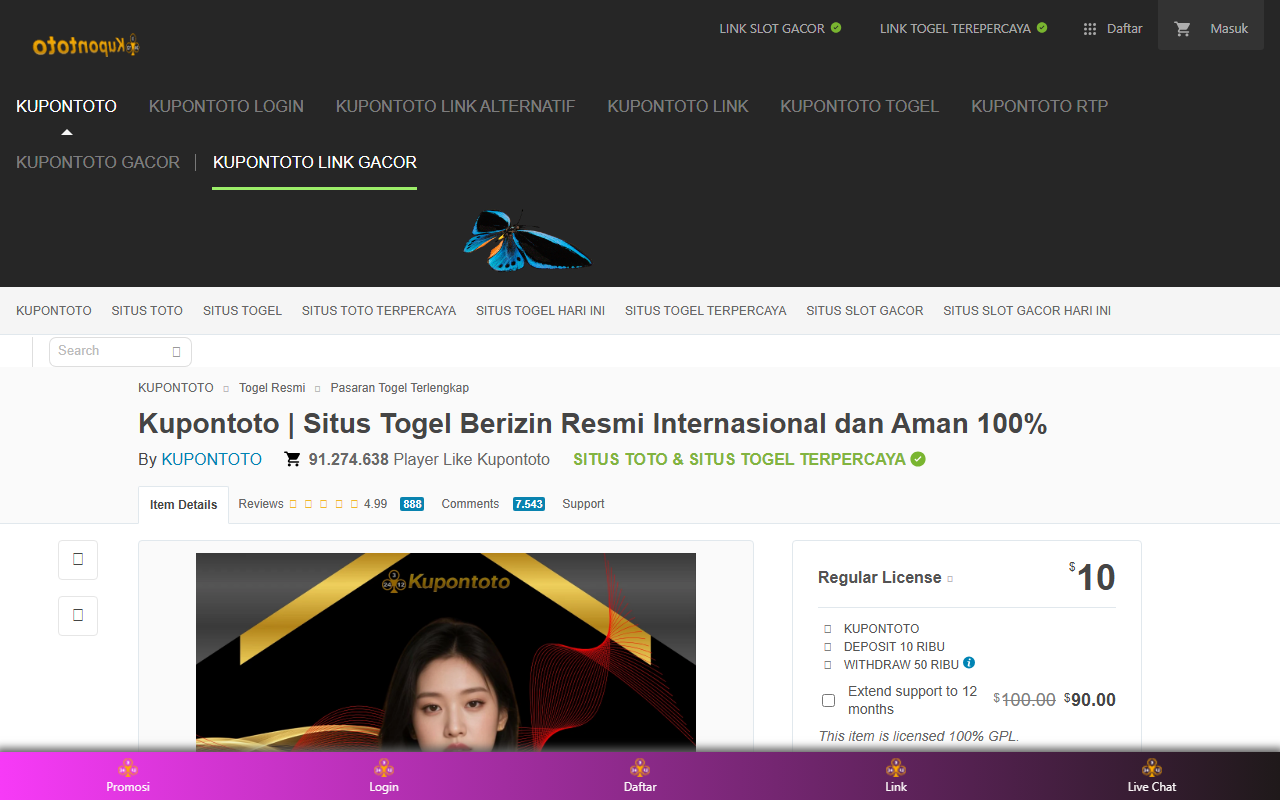This screenshot has height=800, width=1280.
Task: Click the LINK SLOT GACOR link
Action: 772,29
